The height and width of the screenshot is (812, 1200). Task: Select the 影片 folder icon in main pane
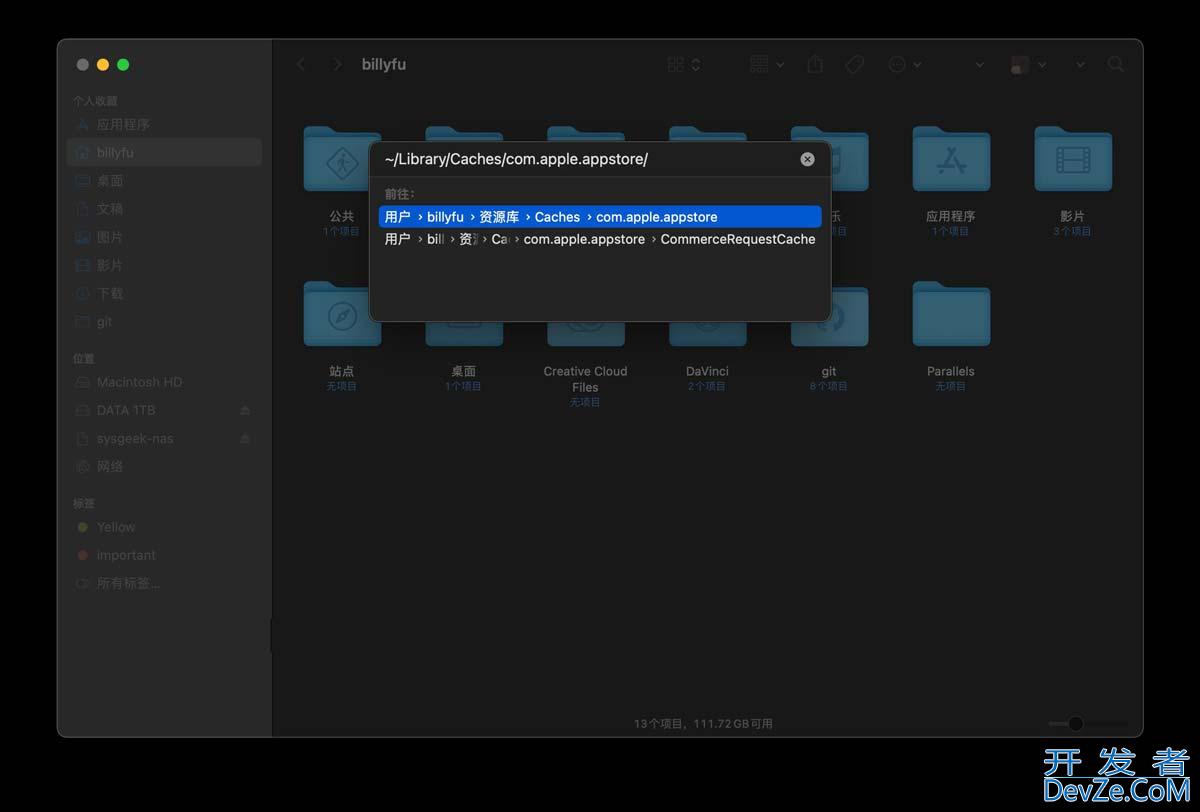(x=1073, y=159)
